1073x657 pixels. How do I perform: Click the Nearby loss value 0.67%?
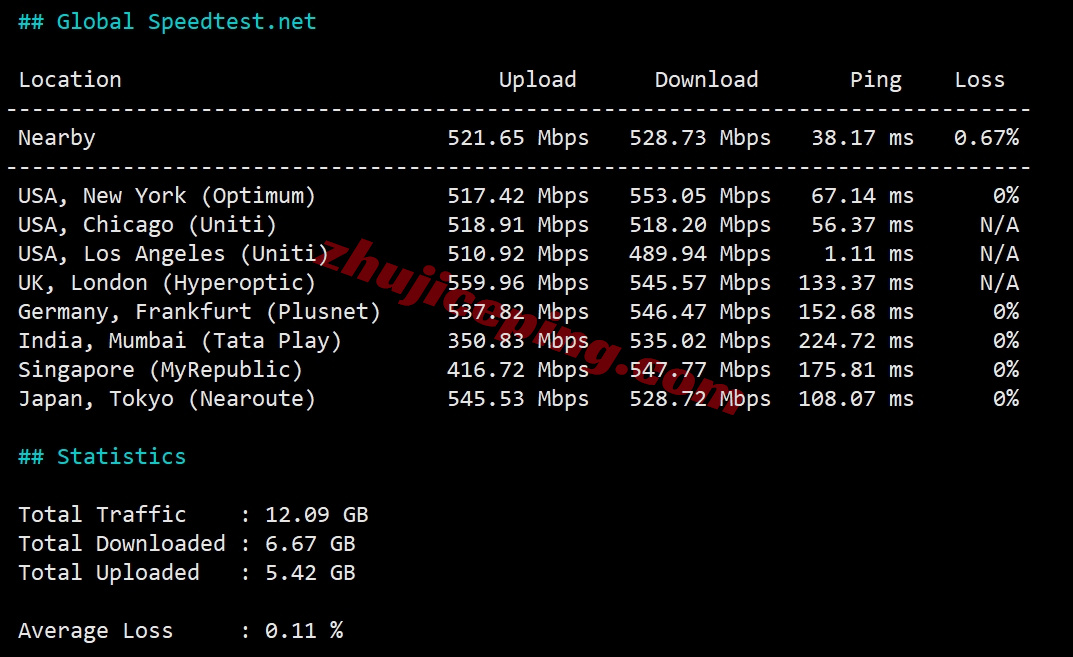(x=986, y=138)
